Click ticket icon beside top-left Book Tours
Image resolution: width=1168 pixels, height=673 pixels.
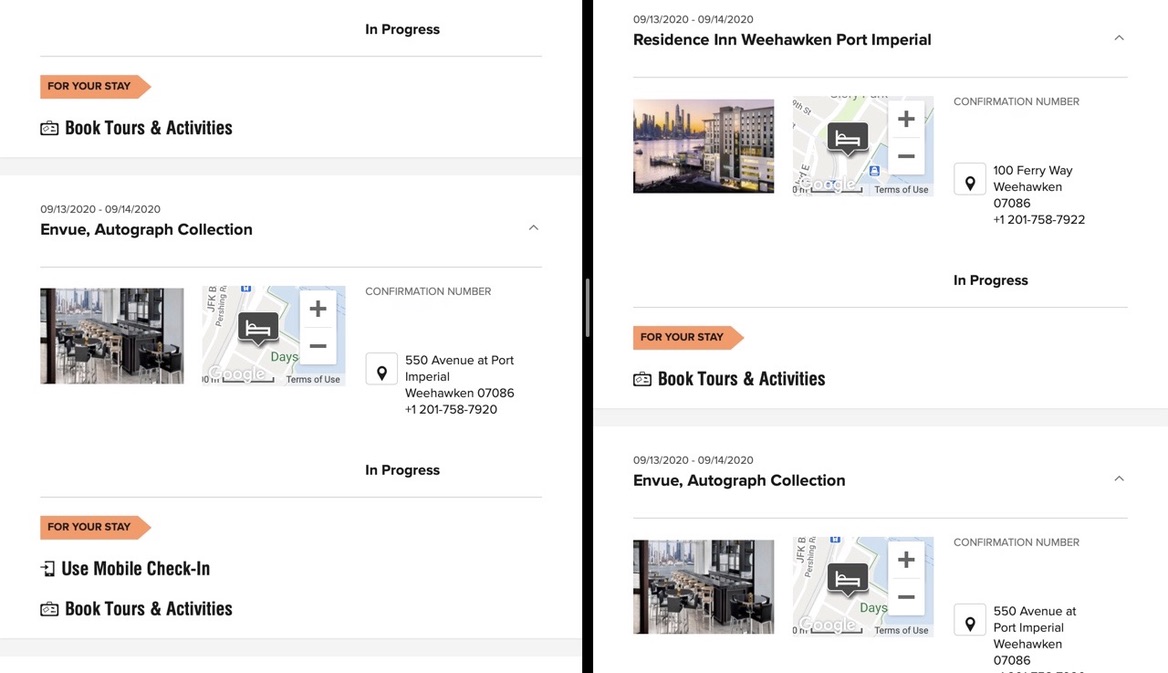49,129
